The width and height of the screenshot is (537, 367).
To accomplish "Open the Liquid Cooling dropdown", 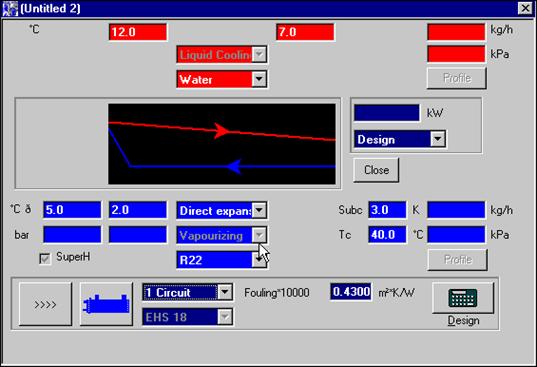I will tap(259, 54).
